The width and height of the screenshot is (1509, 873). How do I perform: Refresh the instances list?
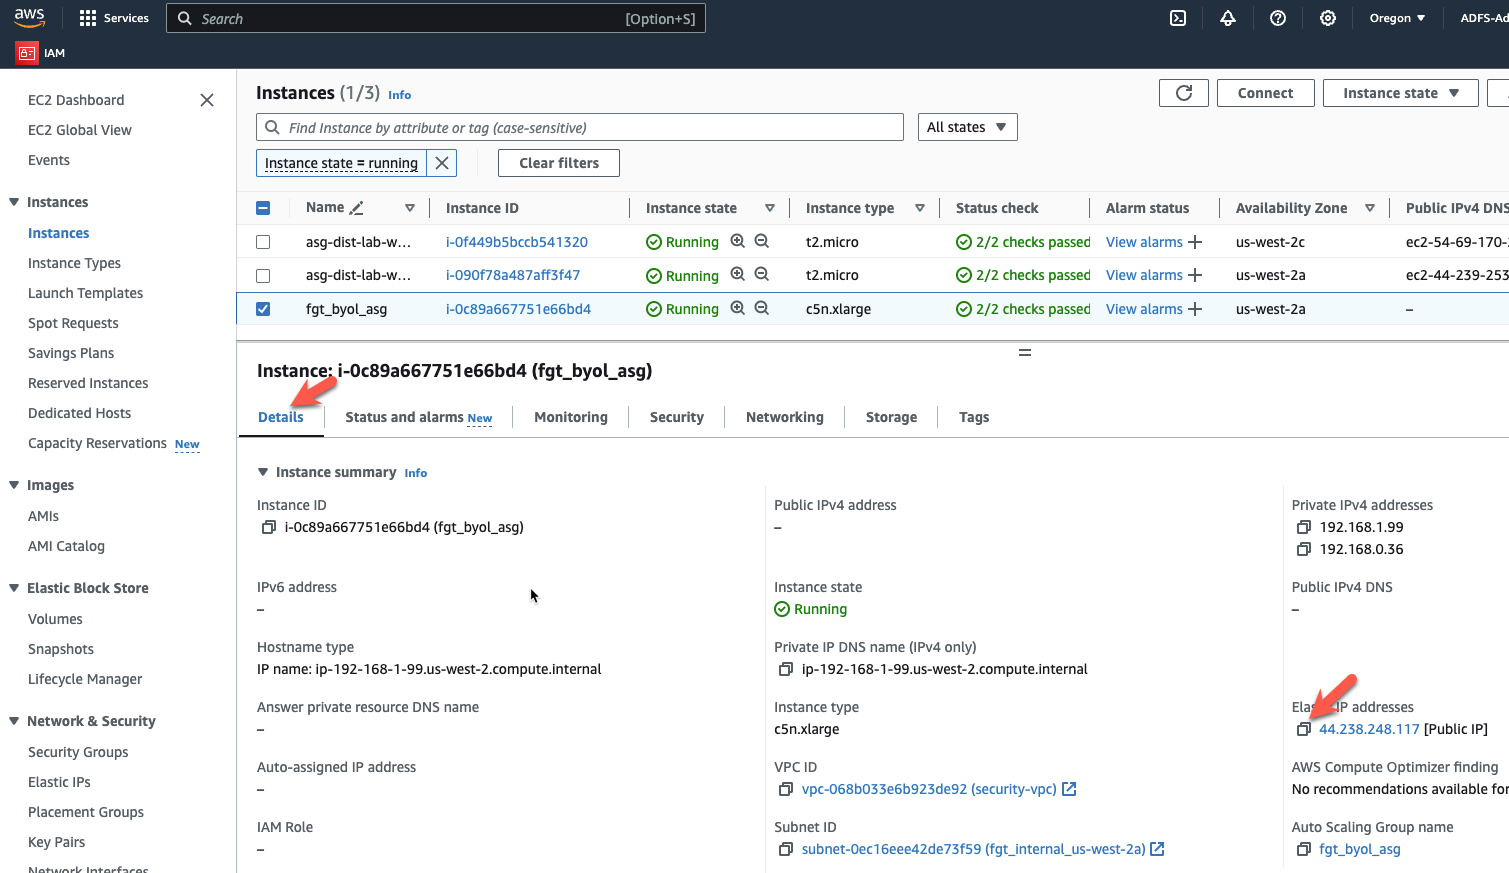tap(1184, 93)
